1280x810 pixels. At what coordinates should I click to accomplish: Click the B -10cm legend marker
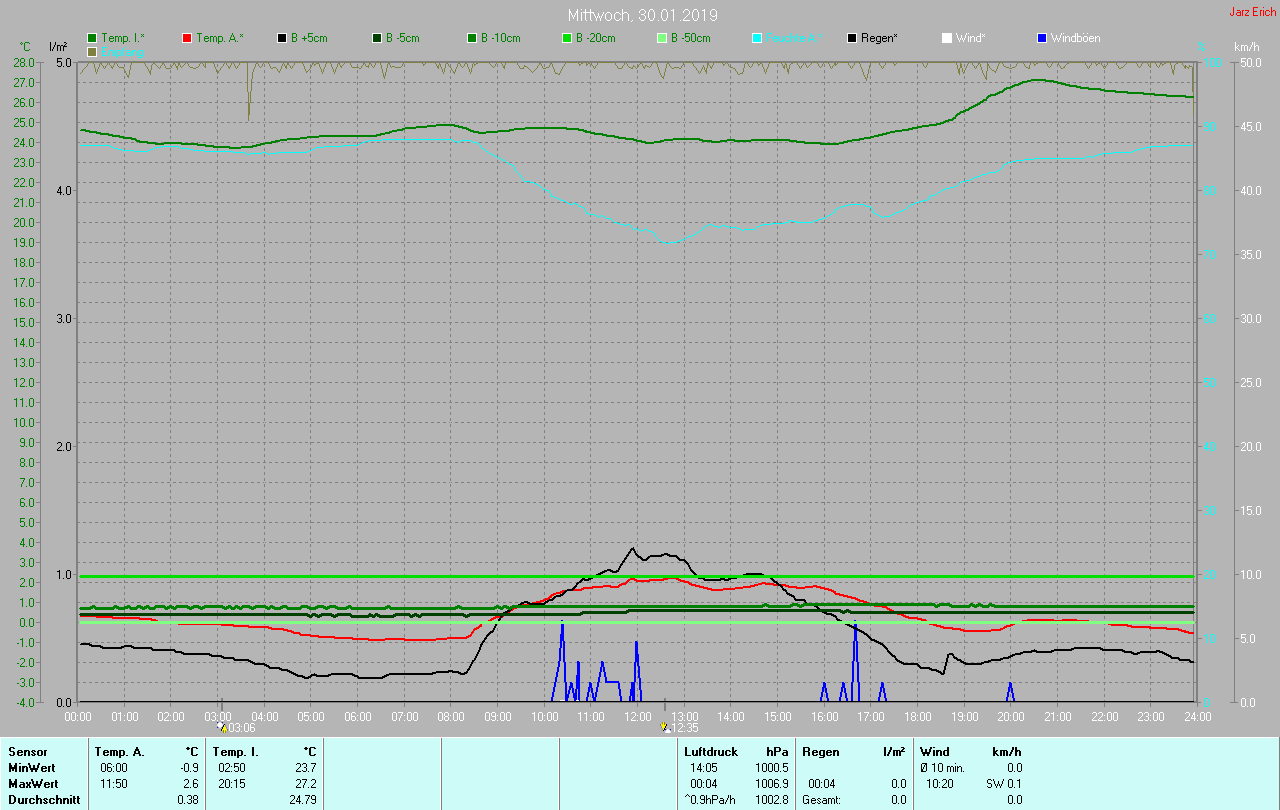[472, 38]
